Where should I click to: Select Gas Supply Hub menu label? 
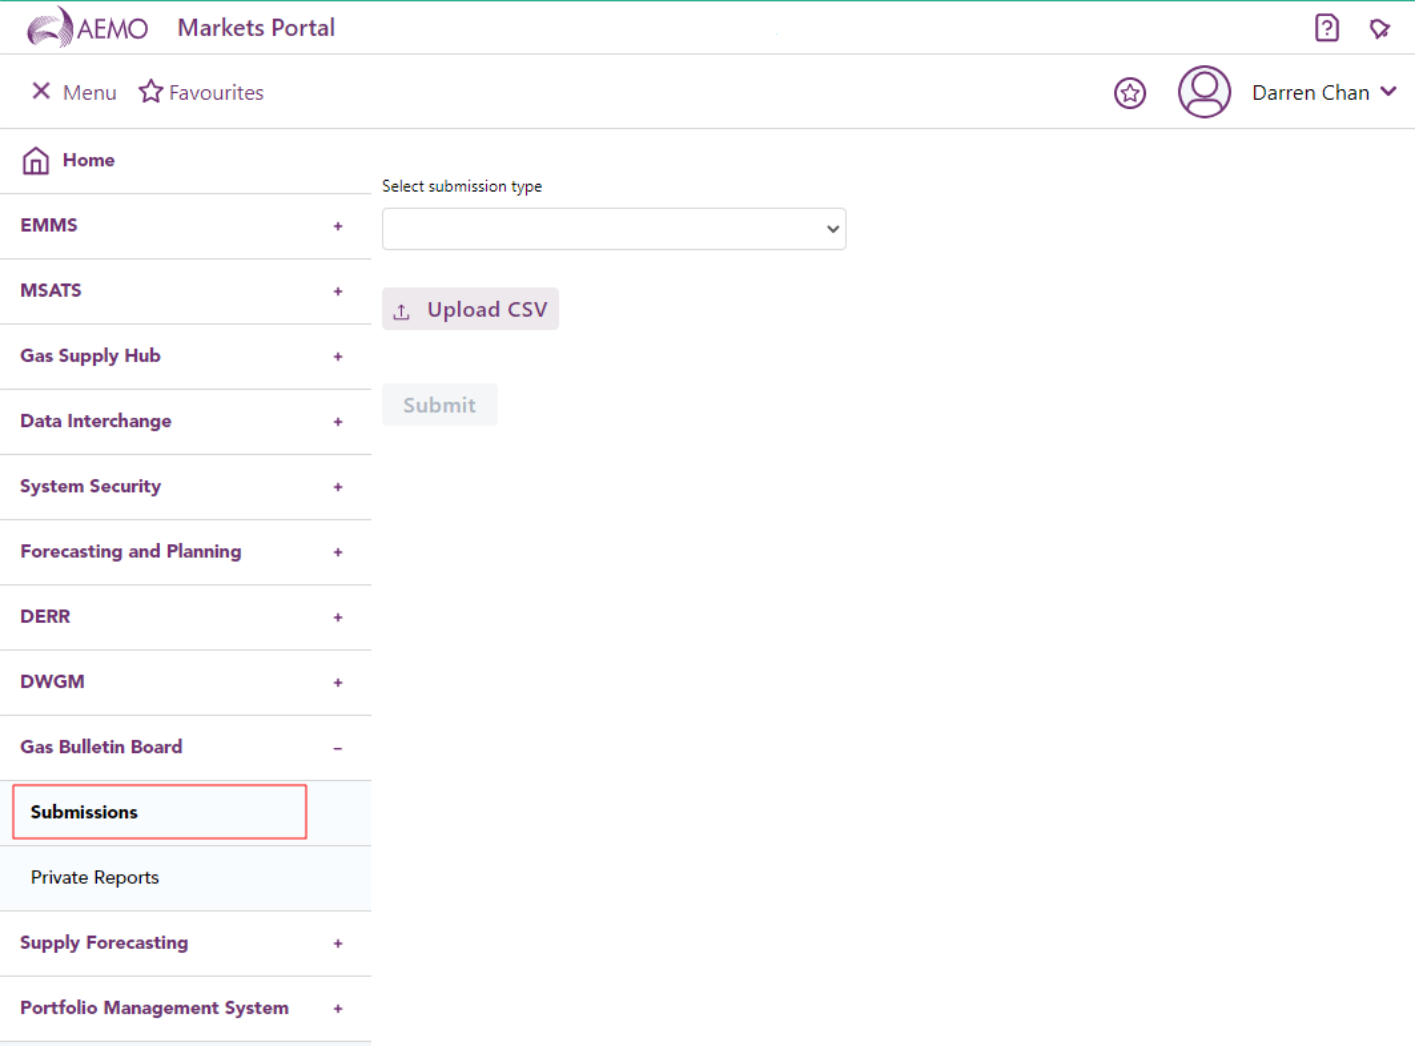[x=90, y=355]
